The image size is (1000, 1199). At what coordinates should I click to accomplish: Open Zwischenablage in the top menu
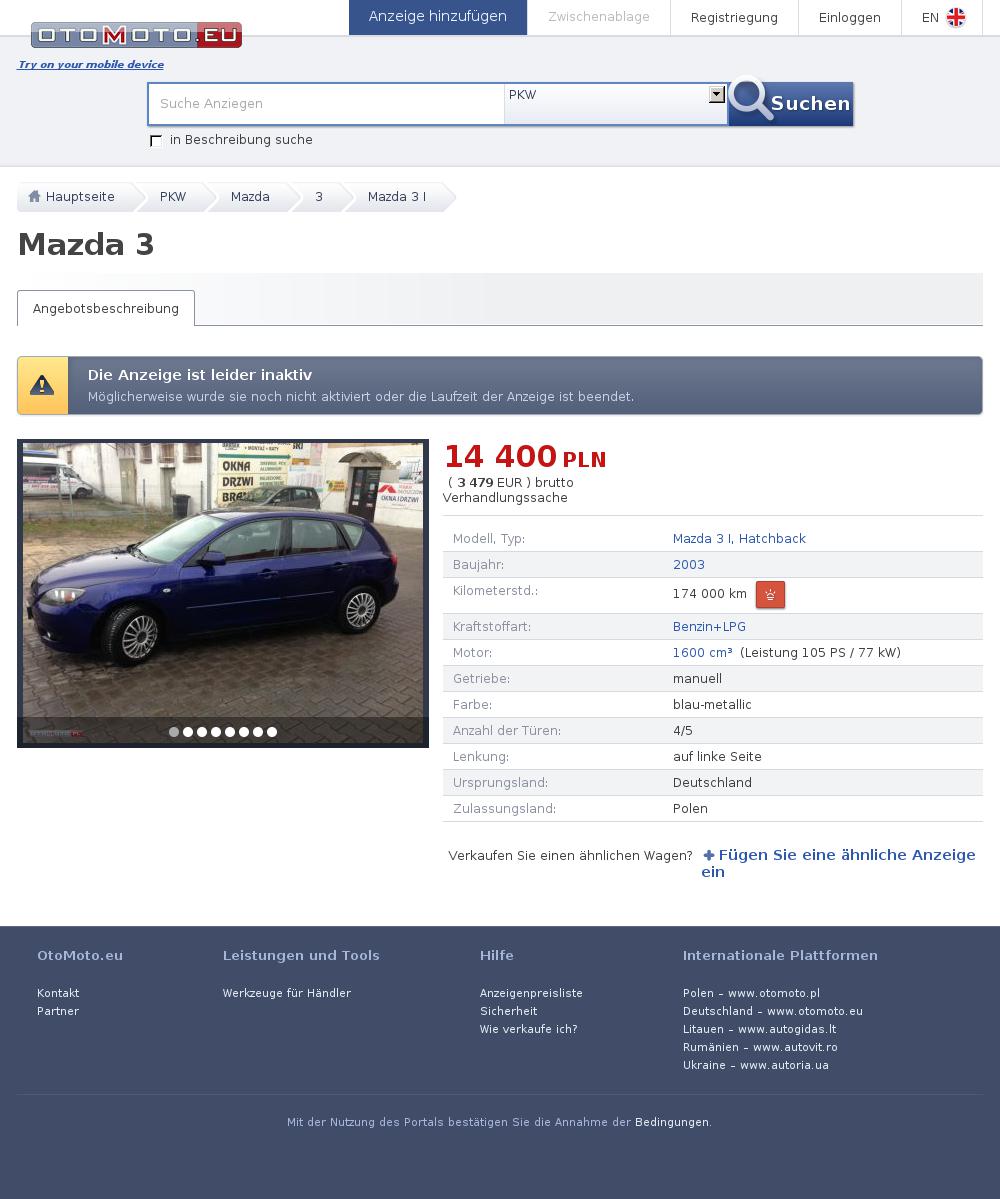tap(599, 17)
